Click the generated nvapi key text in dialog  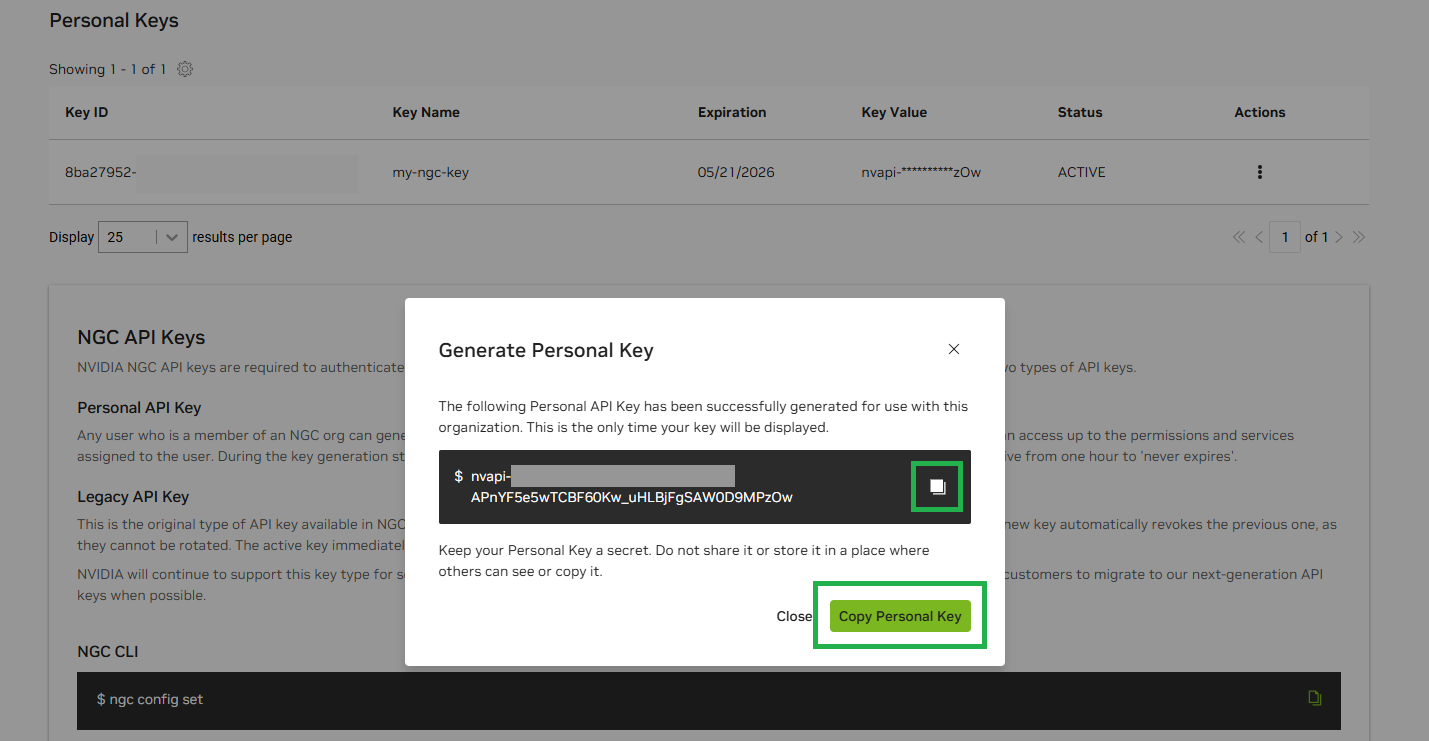point(632,486)
